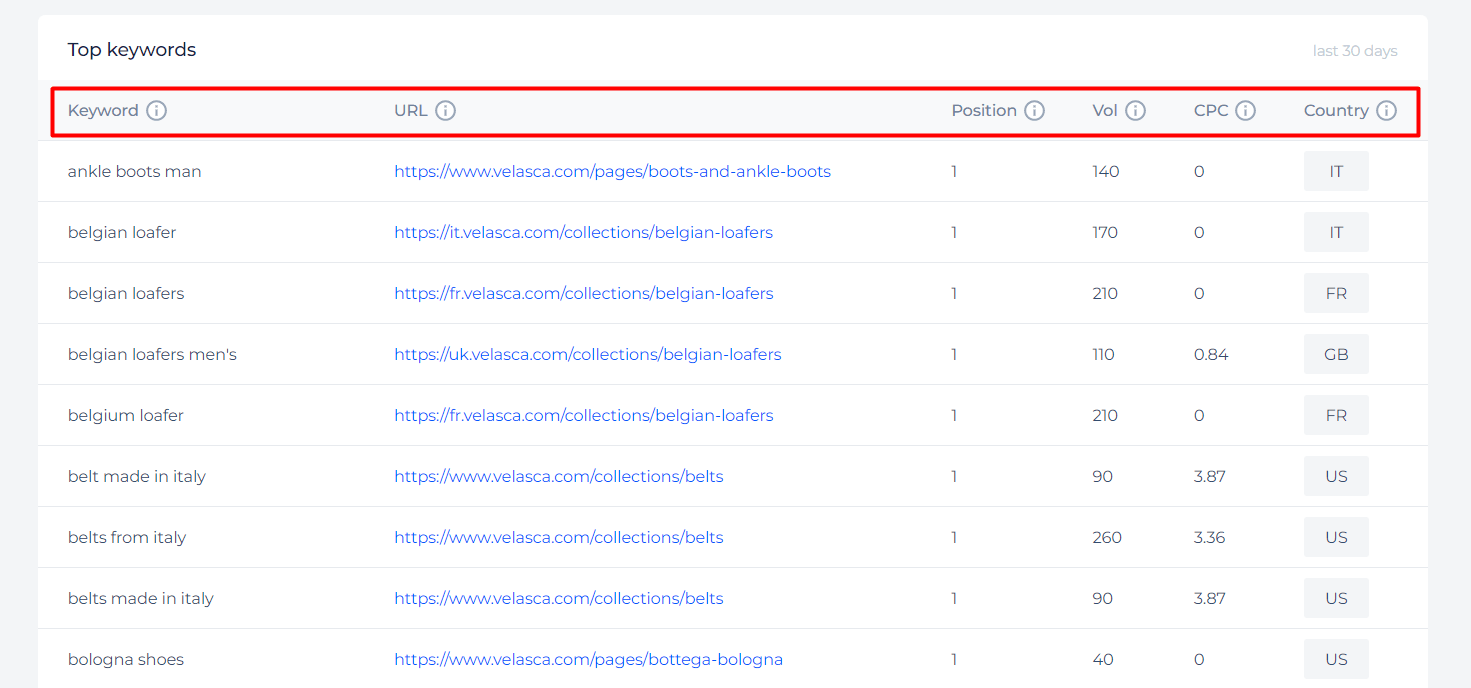Open belts link in belt made in italy row

pyautogui.click(x=559, y=476)
